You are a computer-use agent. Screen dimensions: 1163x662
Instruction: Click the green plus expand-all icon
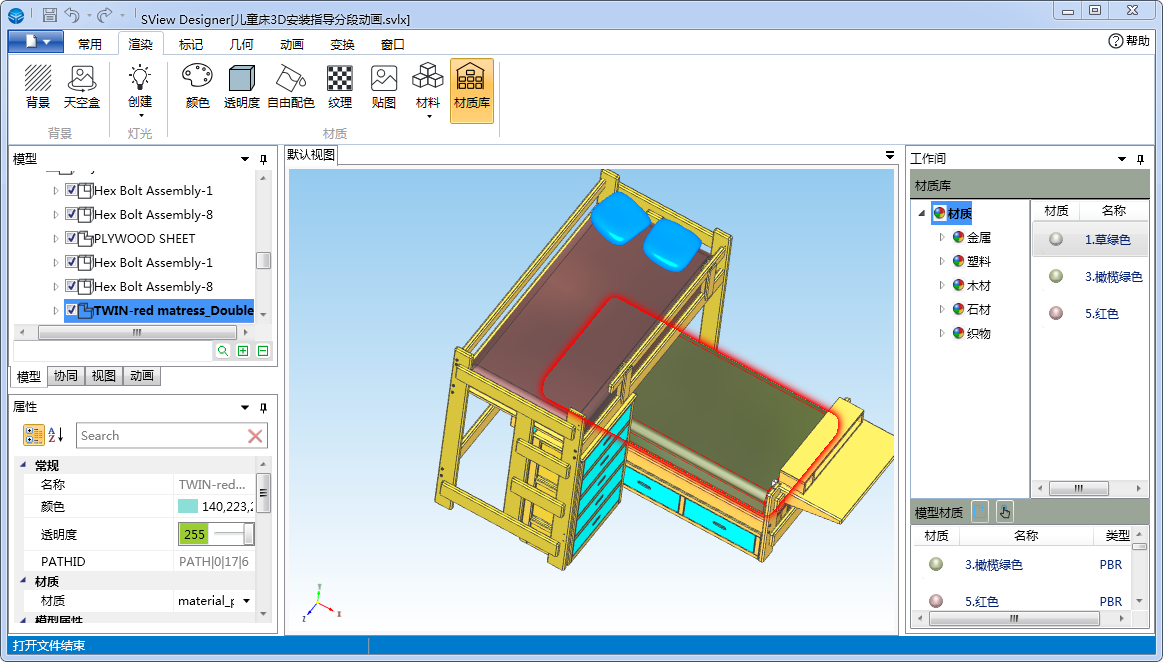243,351
